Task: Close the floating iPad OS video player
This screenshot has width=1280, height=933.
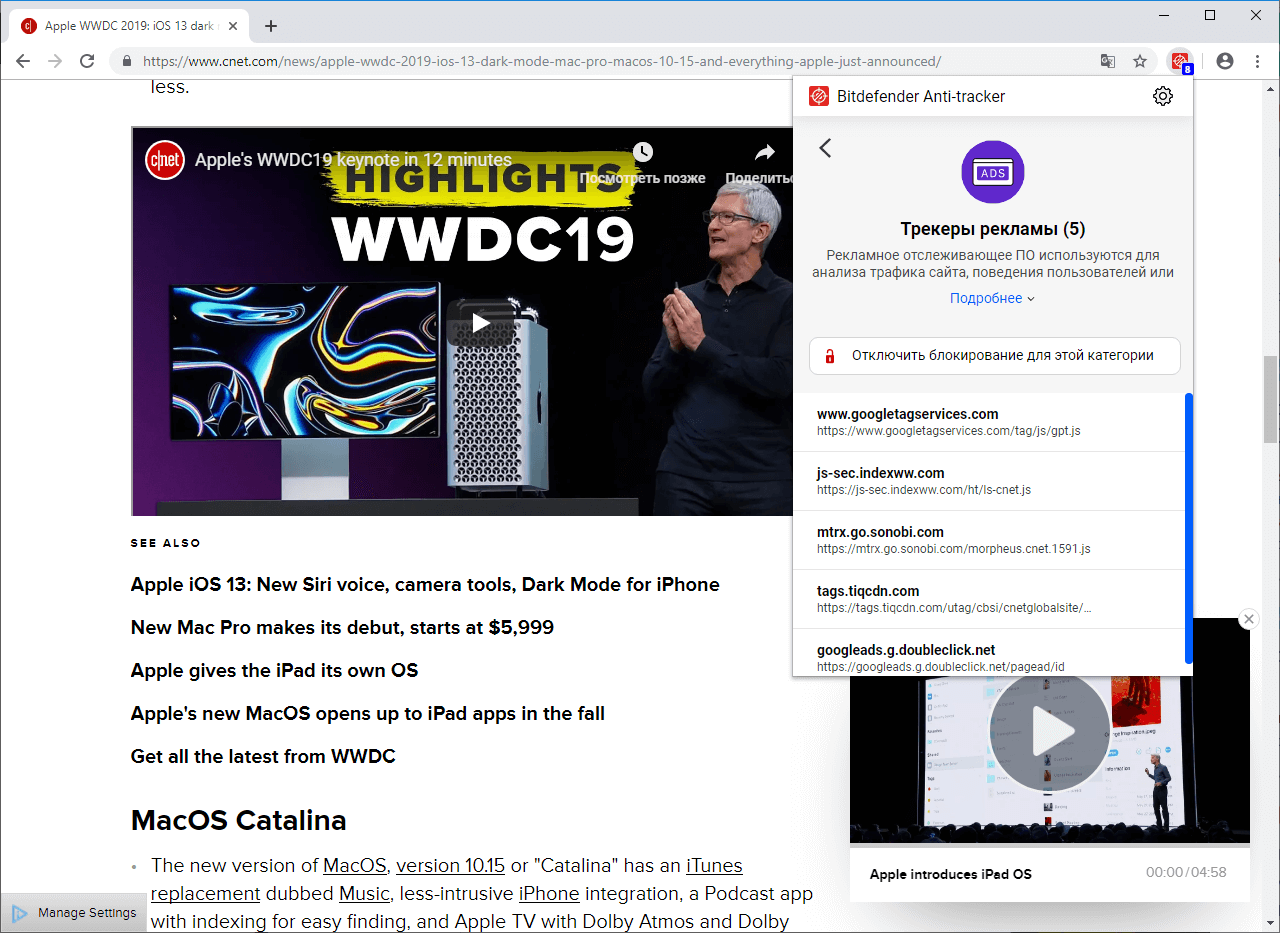Action: (1248, 619)
